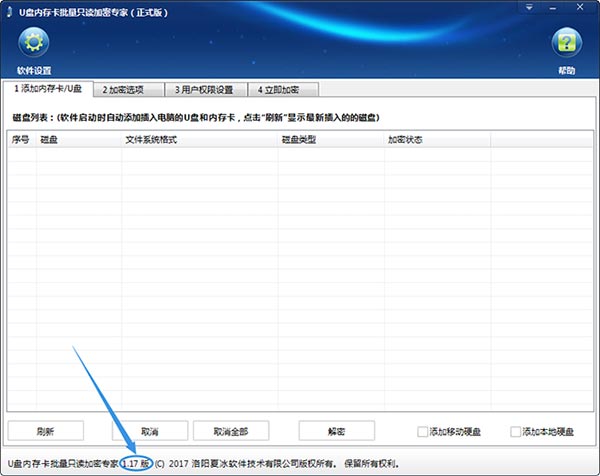The height and width of the screenshot is (476, 600).
Task: Click the 2017 洛阳夏冰软件 copyright text
Action: 284,464
